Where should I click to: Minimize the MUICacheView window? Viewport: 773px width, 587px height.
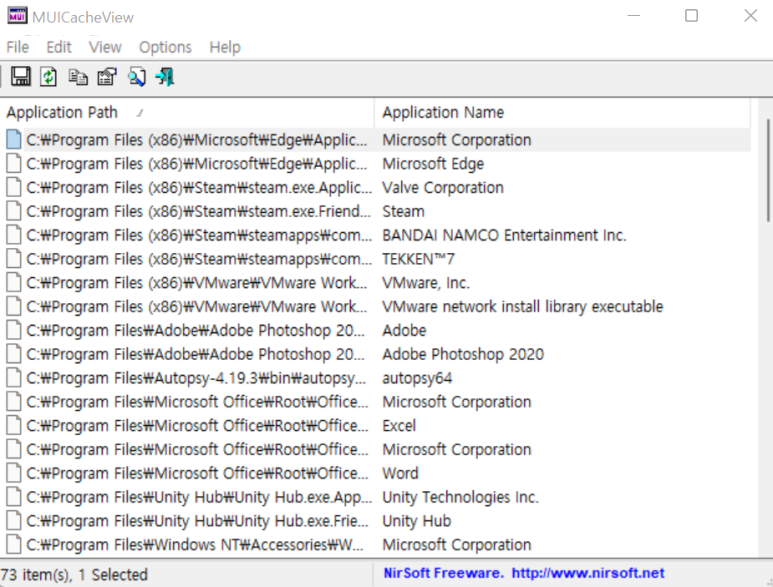633,16
